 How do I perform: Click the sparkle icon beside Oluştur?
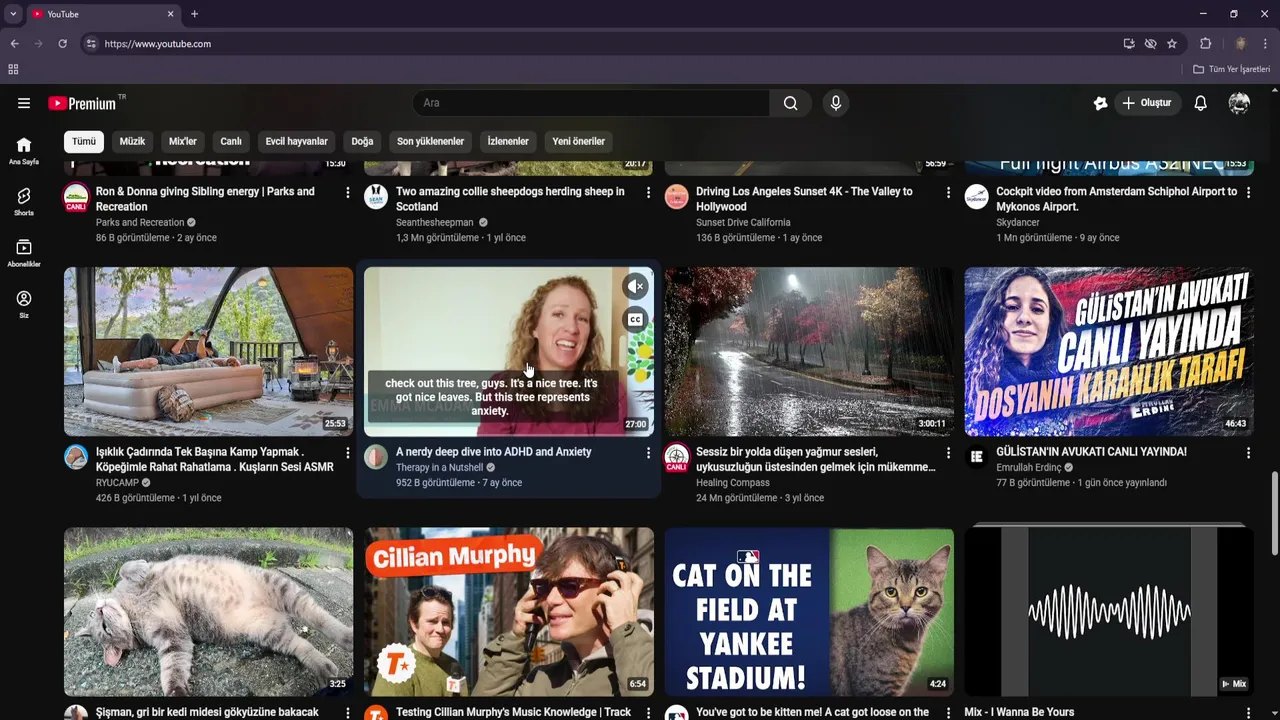click(1100, 103)
